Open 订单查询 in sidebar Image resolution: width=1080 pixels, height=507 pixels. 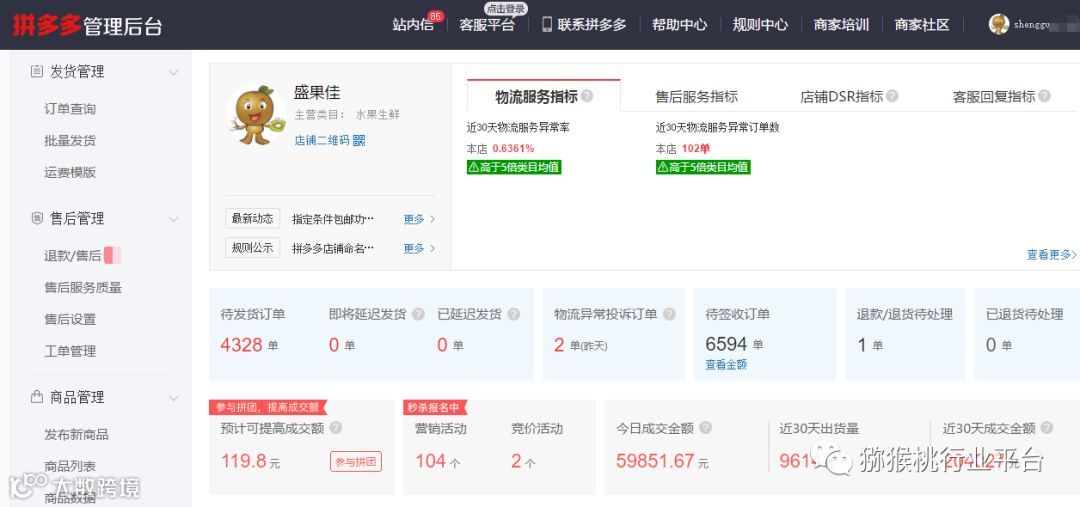pos(70,109)
